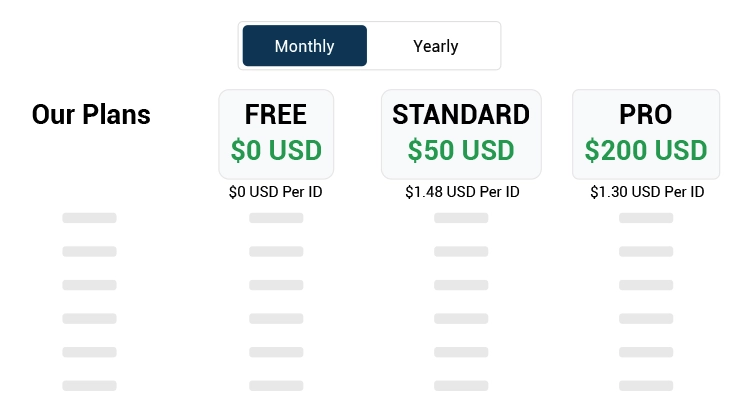
Task: Click last placeholder row under Our Plans
Action: [89, 385]
